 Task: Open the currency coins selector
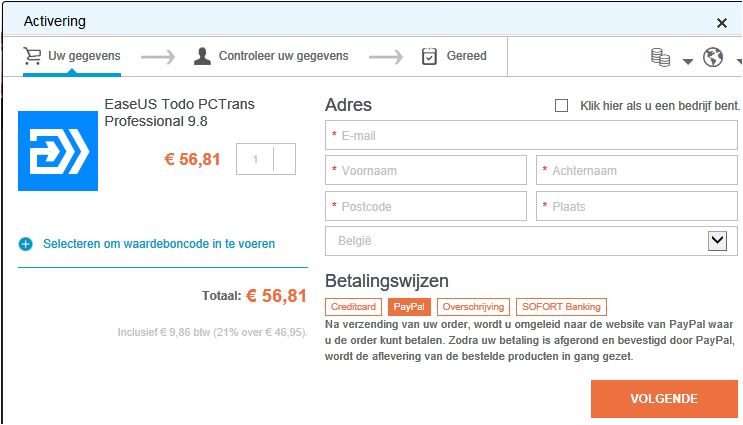coord(660,58)
